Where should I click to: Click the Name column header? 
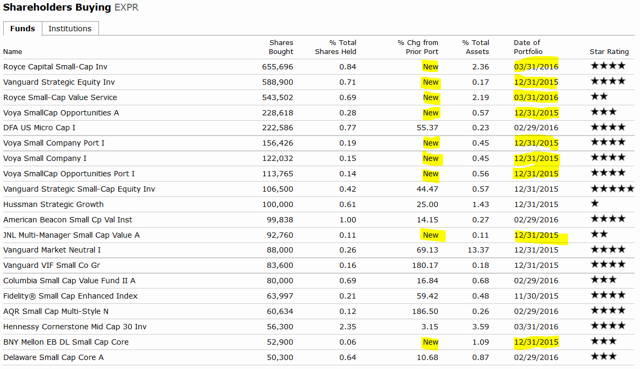coord(13,52)
